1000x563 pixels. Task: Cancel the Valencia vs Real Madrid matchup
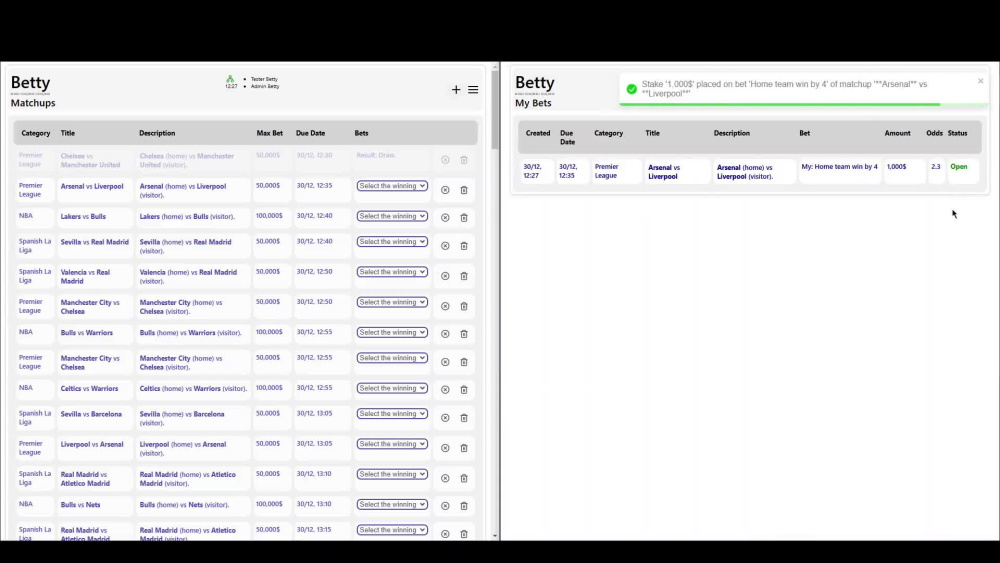pos(445,276)
